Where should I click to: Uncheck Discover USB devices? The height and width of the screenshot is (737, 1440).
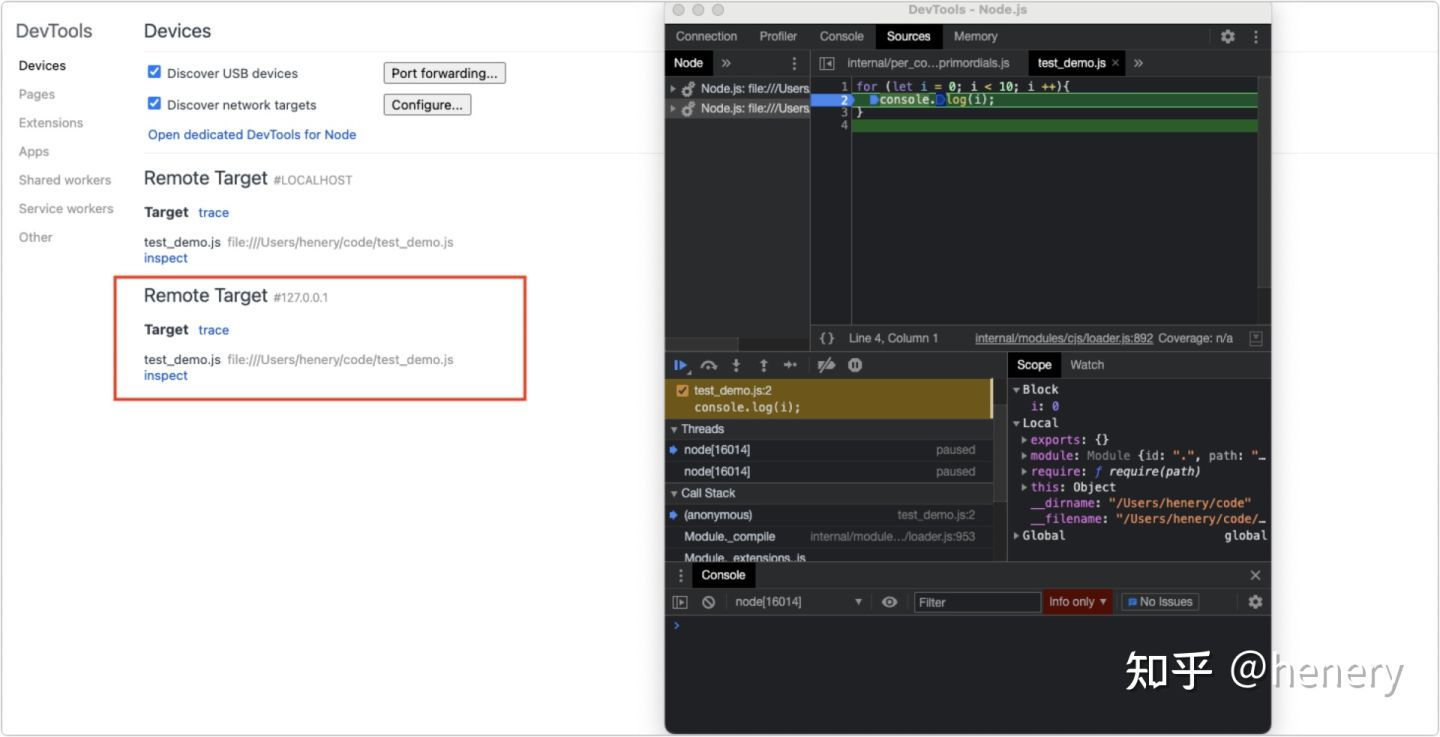(154, 72)
